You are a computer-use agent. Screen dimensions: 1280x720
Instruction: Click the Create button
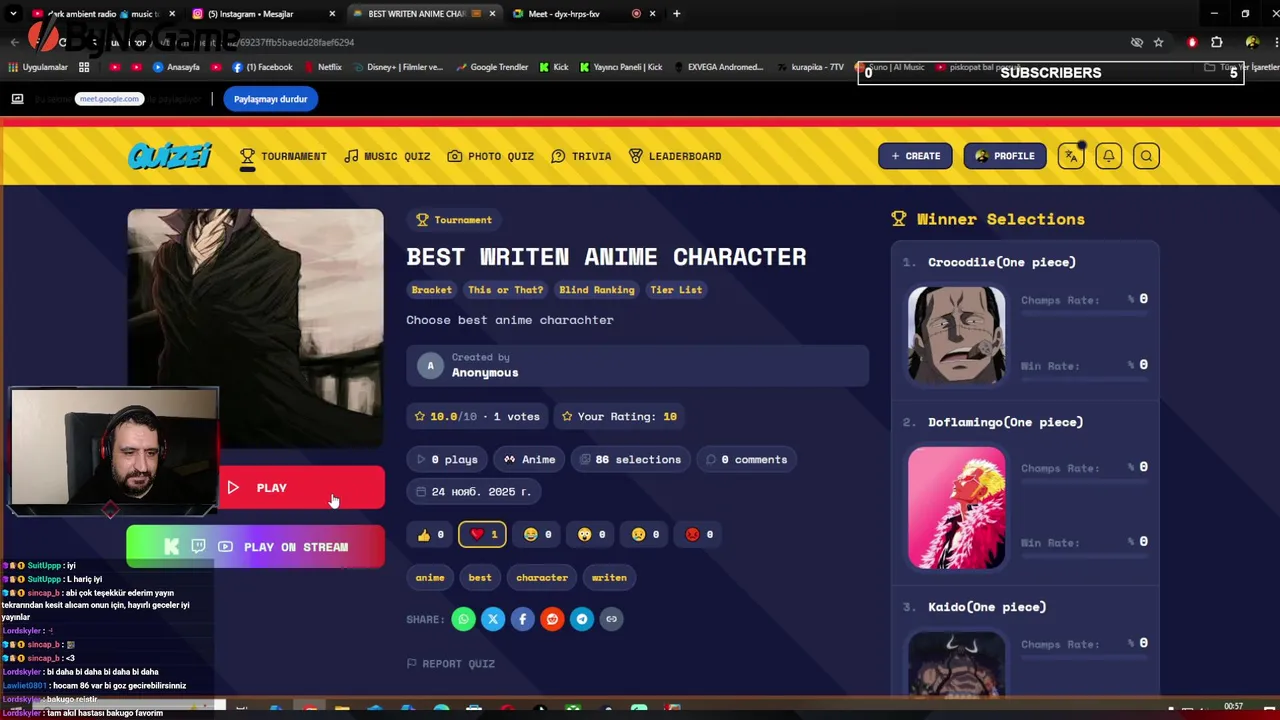pyautogui.click(x=915, y=156)
